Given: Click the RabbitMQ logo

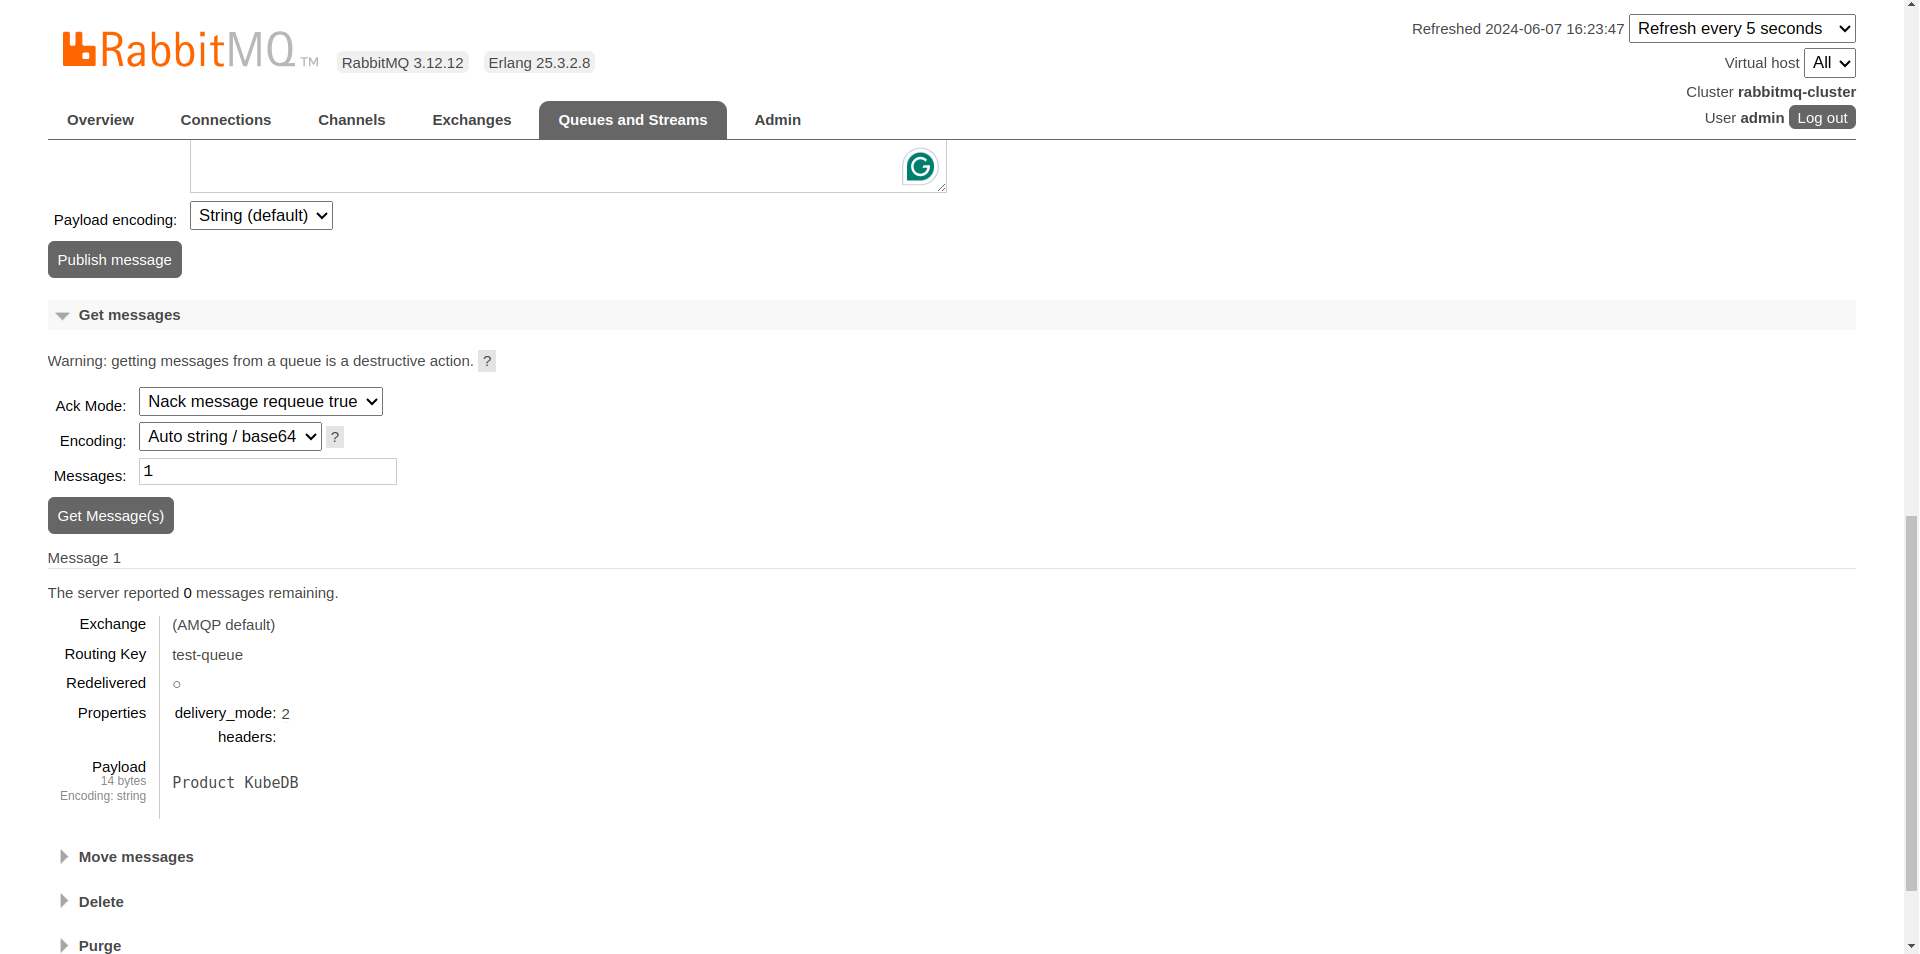Looking at the screenshot, I should tap(180, 50).
